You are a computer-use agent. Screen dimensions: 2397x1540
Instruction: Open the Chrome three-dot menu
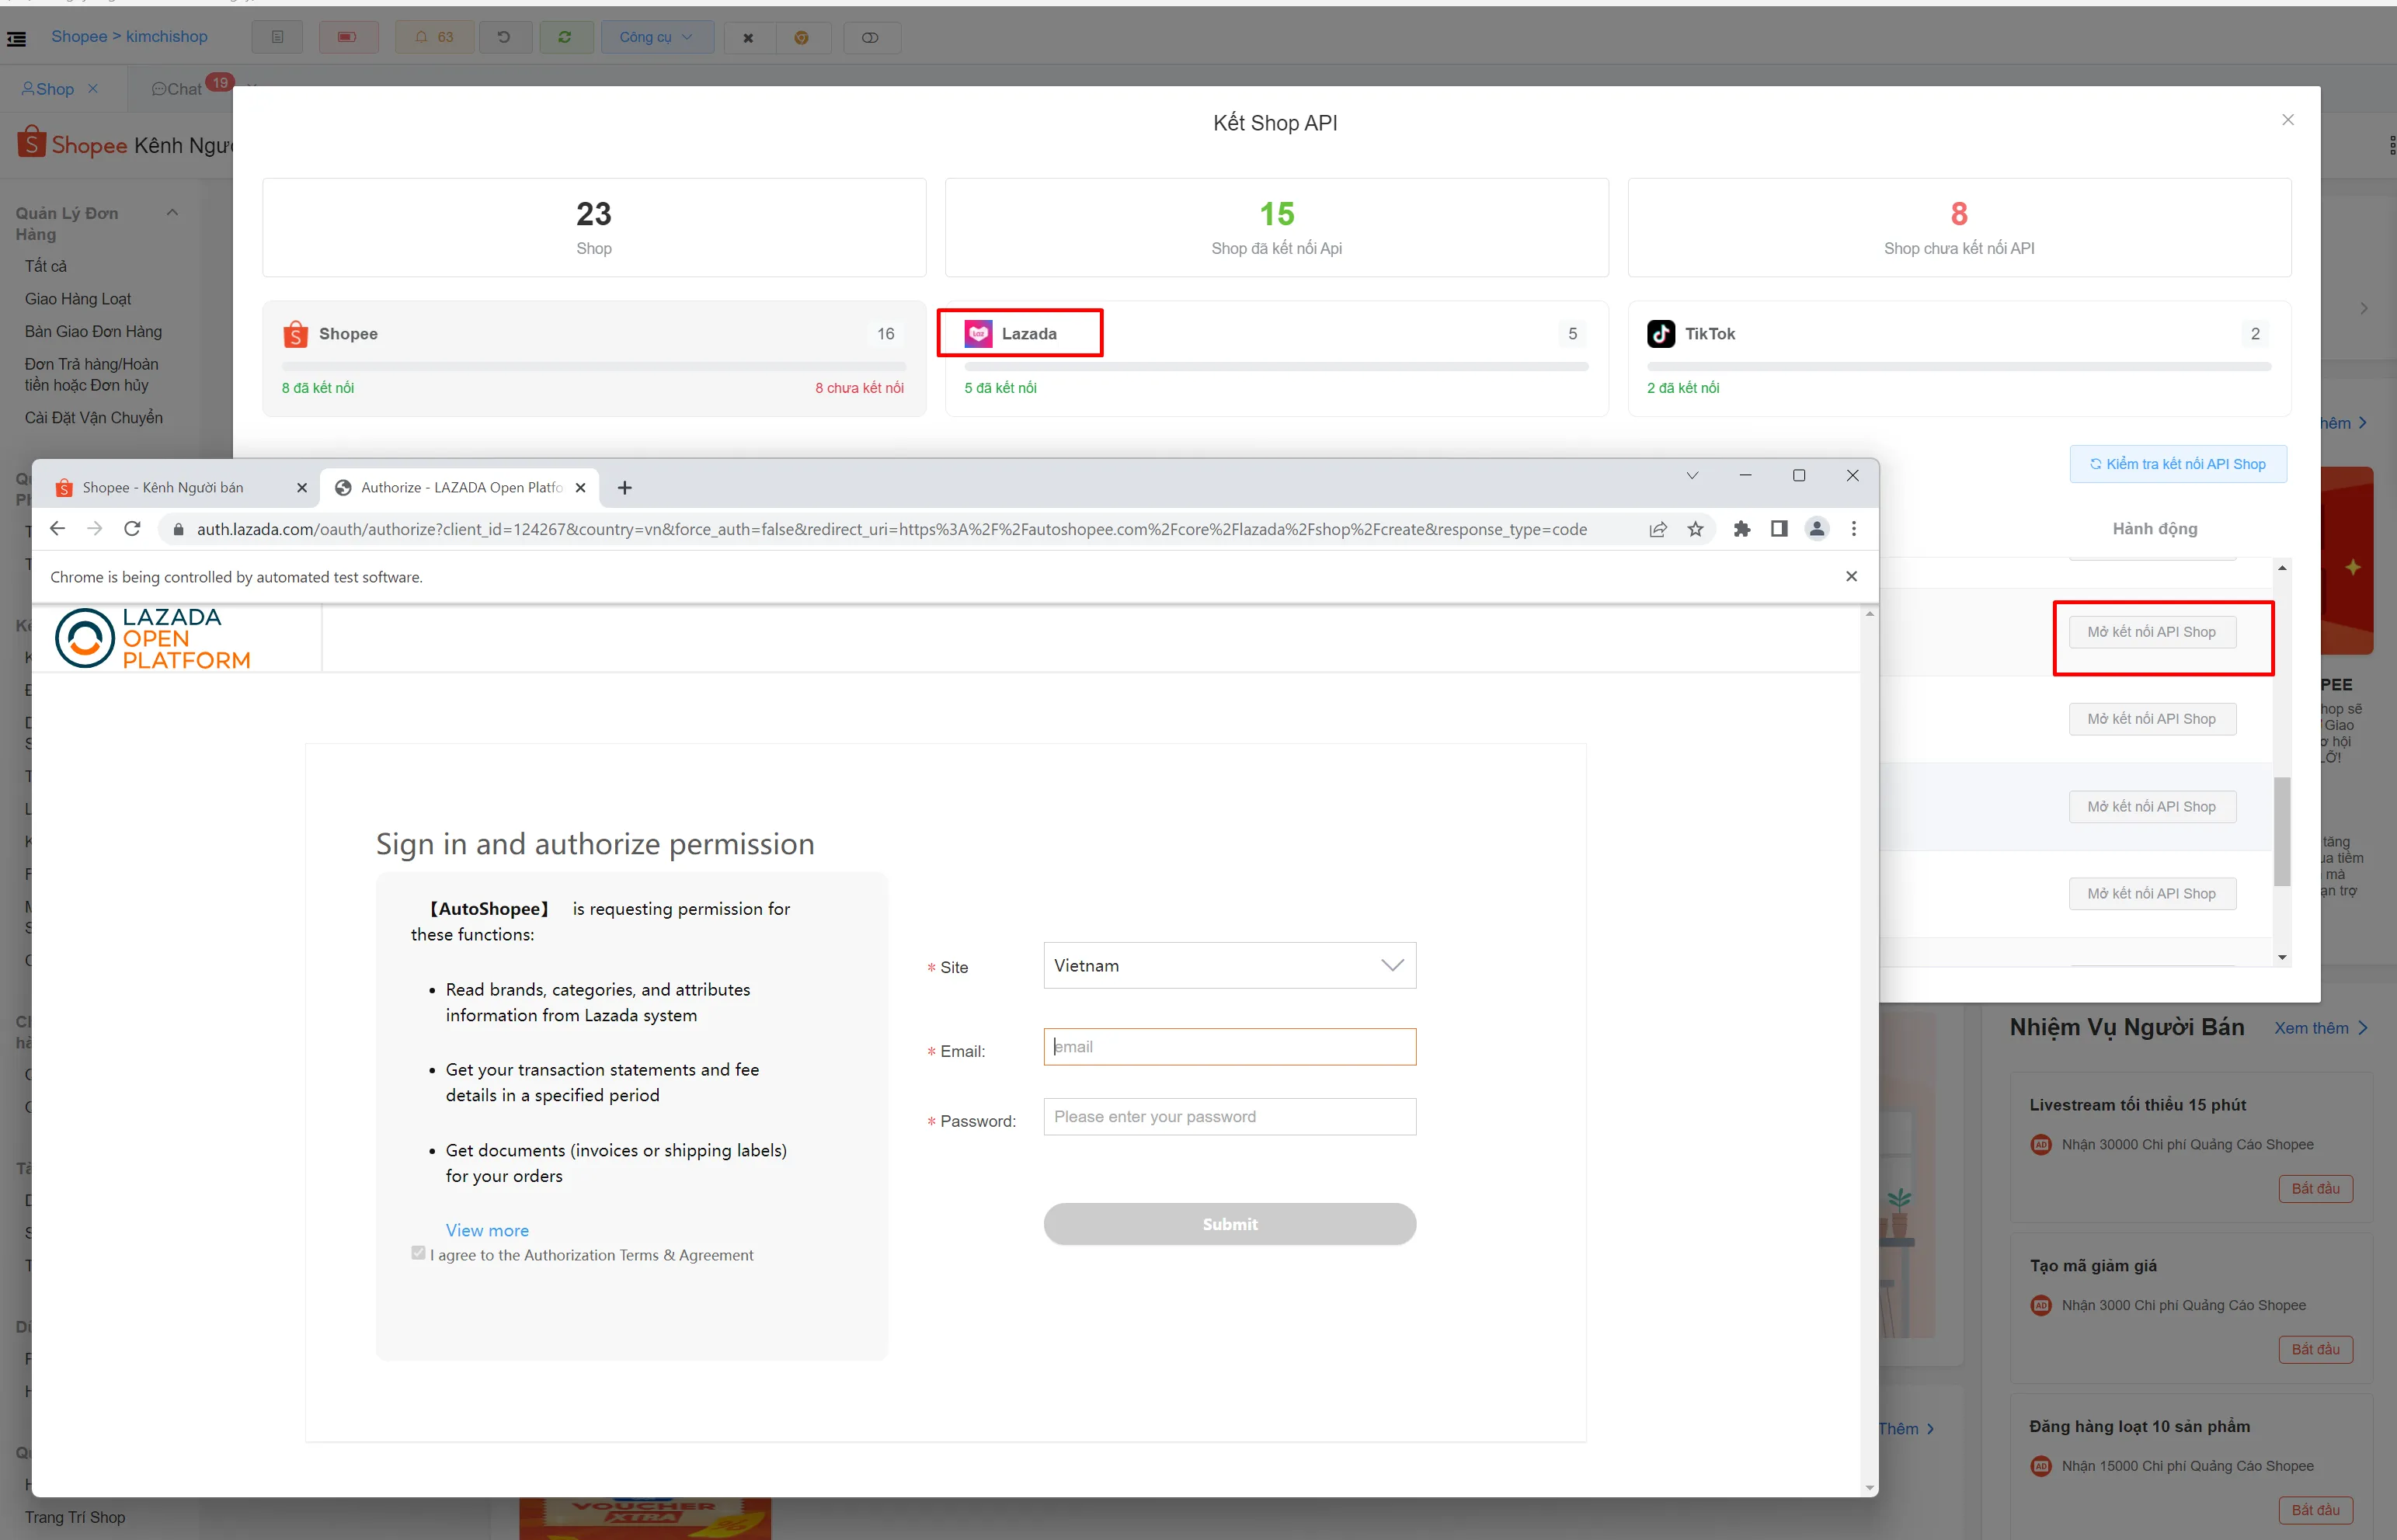pos(1854,529)
